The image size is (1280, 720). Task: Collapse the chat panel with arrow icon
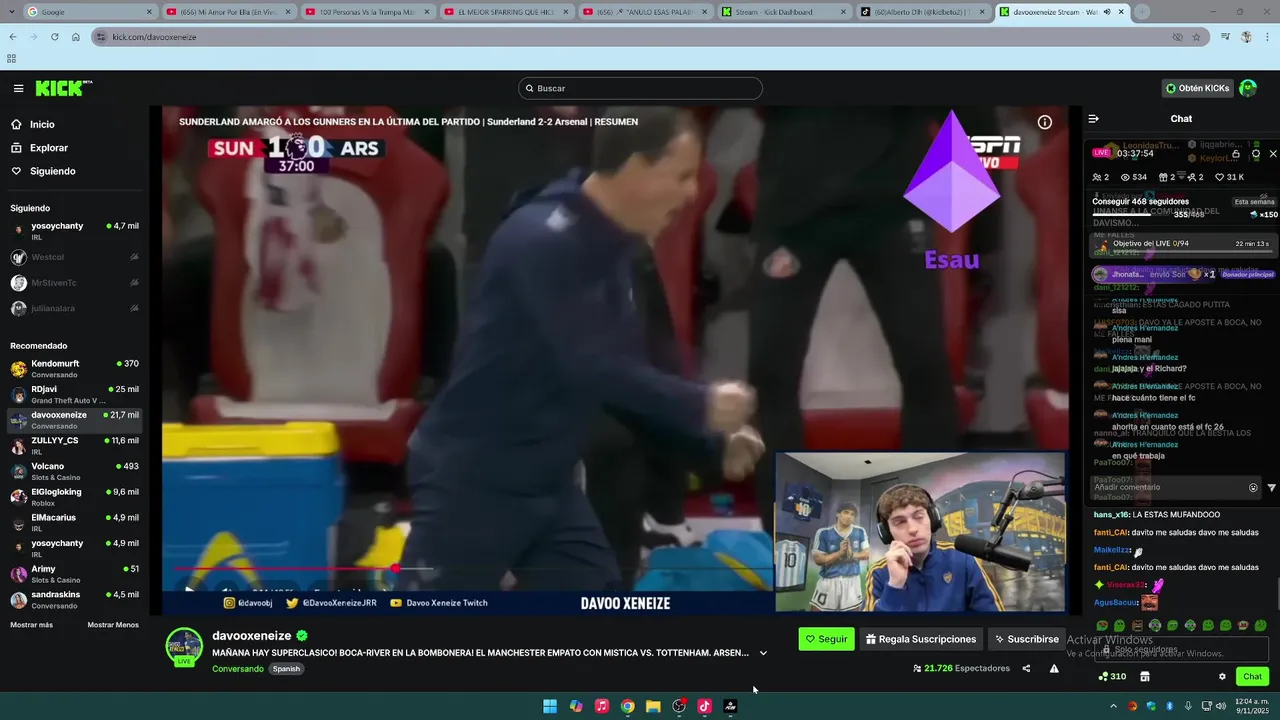point(1094,119)
